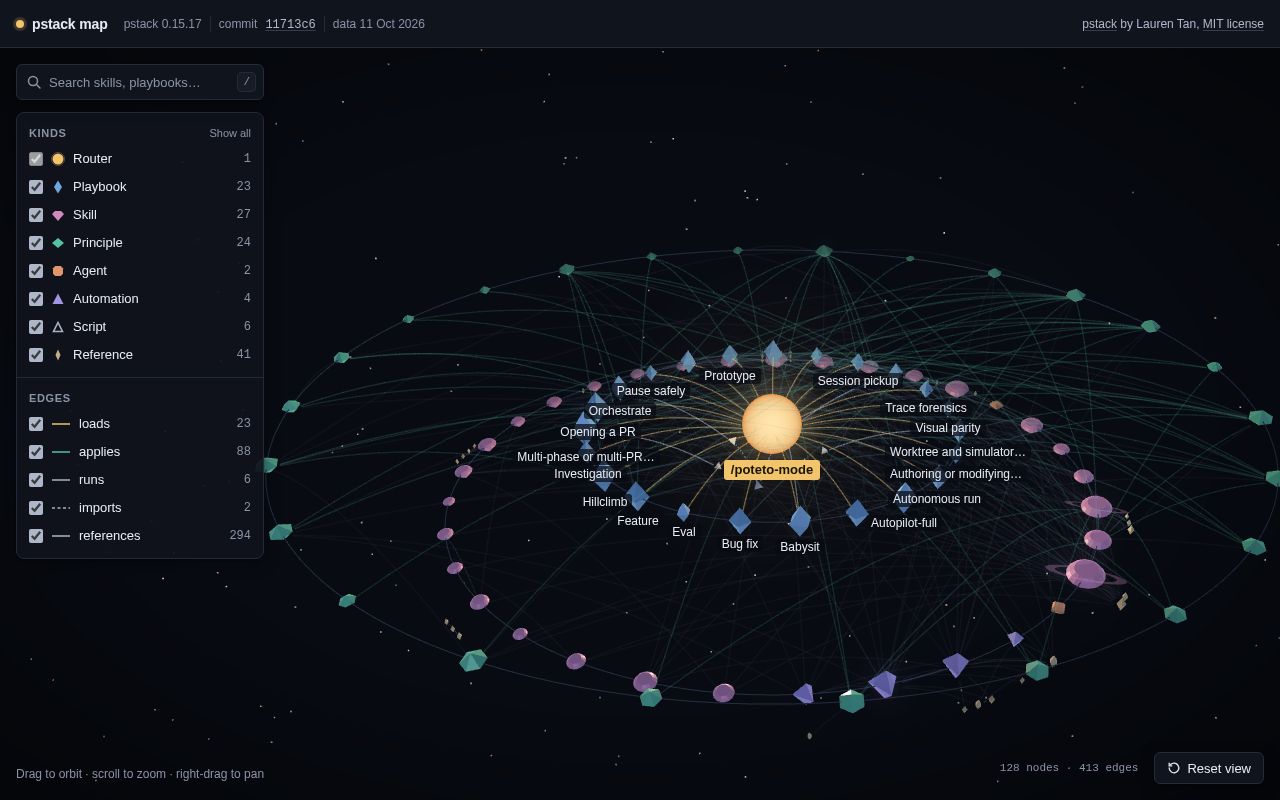The height and width of the screenshot is (800, 1280).
Task: Open the MIT license link
Action: pyautogui.click(x=1233, y=24)
